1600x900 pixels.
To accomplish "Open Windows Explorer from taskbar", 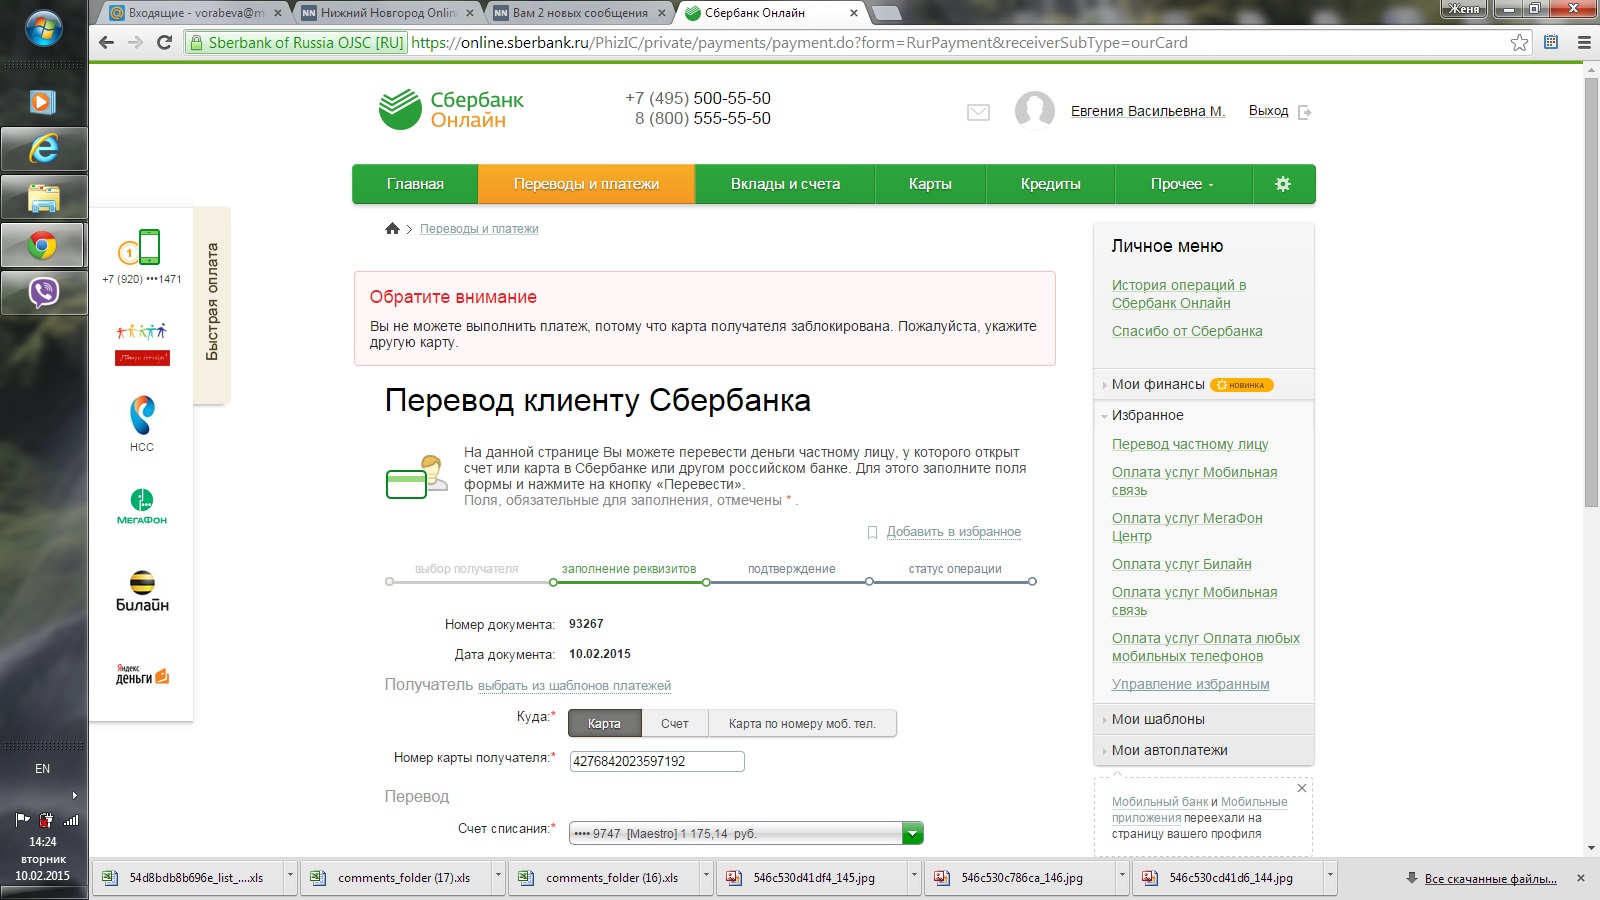I will (44, 197).
